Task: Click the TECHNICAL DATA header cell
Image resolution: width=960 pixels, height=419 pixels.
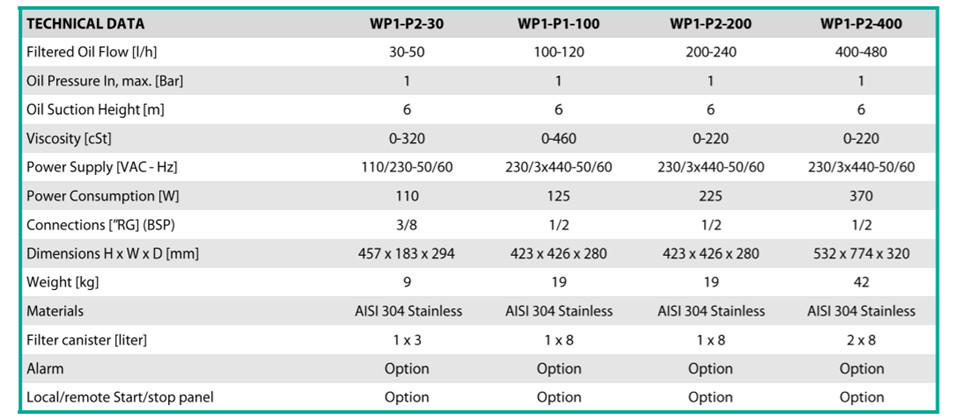Action: (86, 25)
